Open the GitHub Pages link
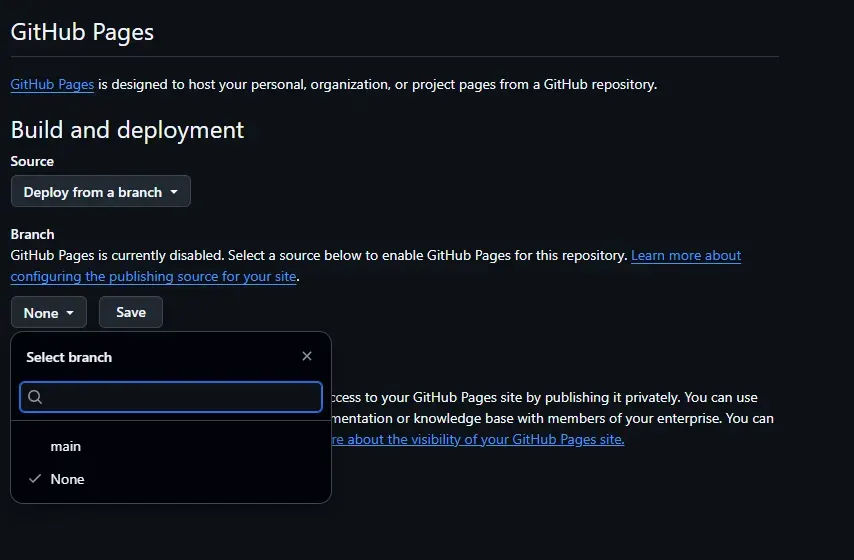This screenshot has width=854, height=560. pos(52,84)
